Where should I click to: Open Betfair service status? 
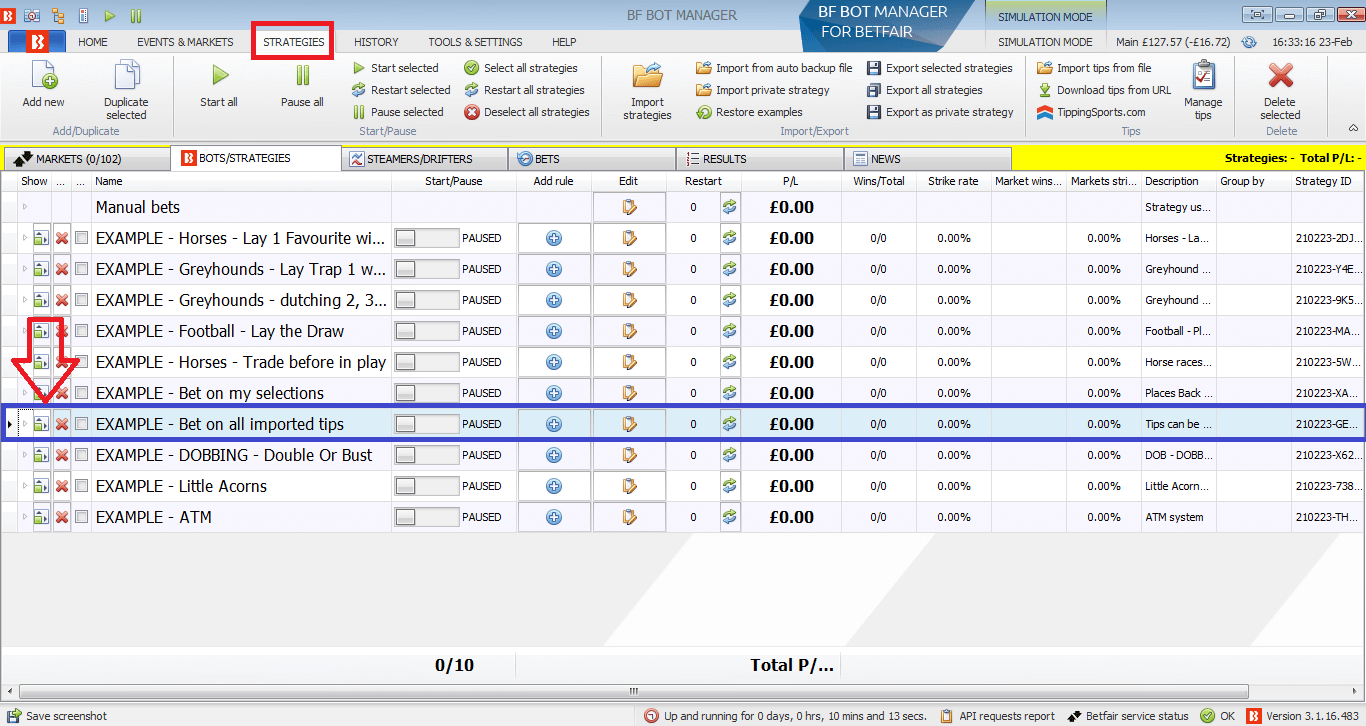click(1128, 716)
